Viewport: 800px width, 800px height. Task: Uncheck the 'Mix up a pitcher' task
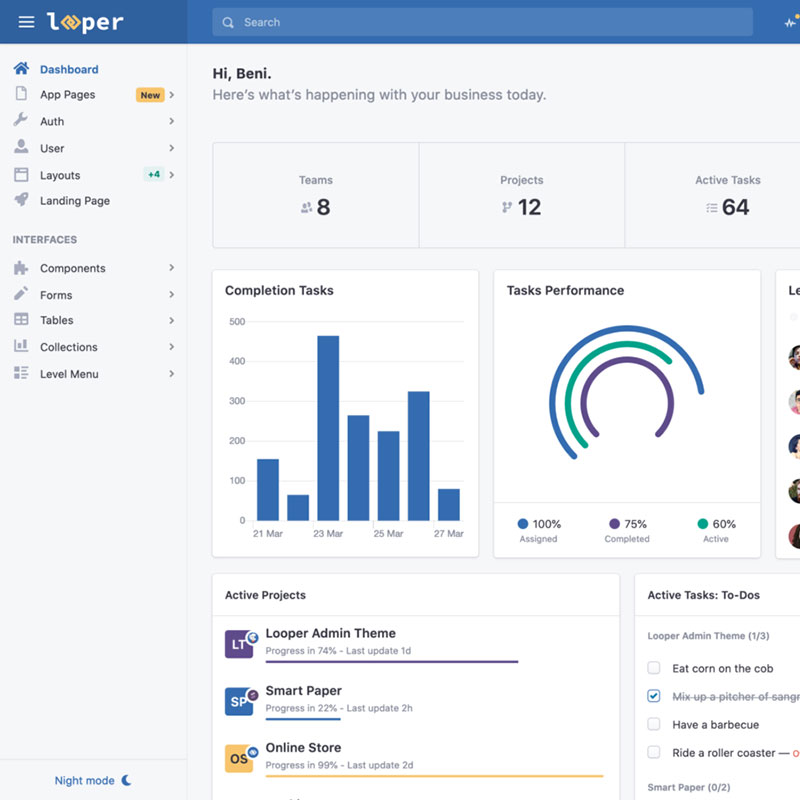(x=654, y=696)
